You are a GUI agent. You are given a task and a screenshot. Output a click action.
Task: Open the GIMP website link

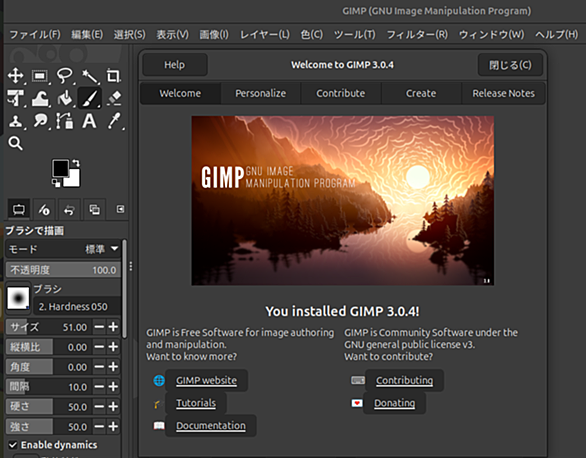206,380
